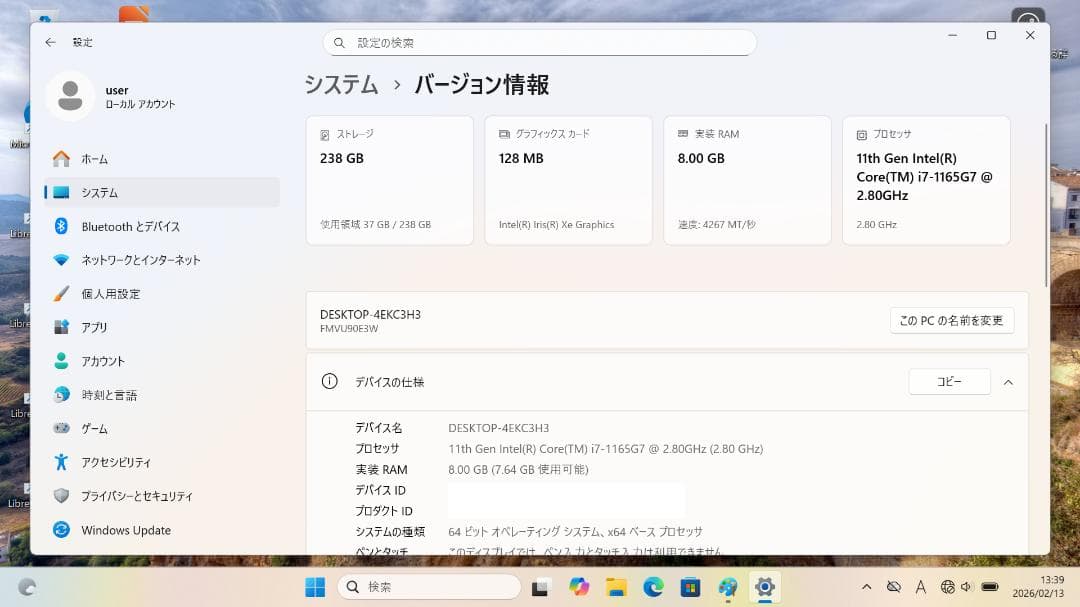Open Microsoft Edge from the taskbar
The width and height of the screenshot is (1080, 607).
(654, 587)
